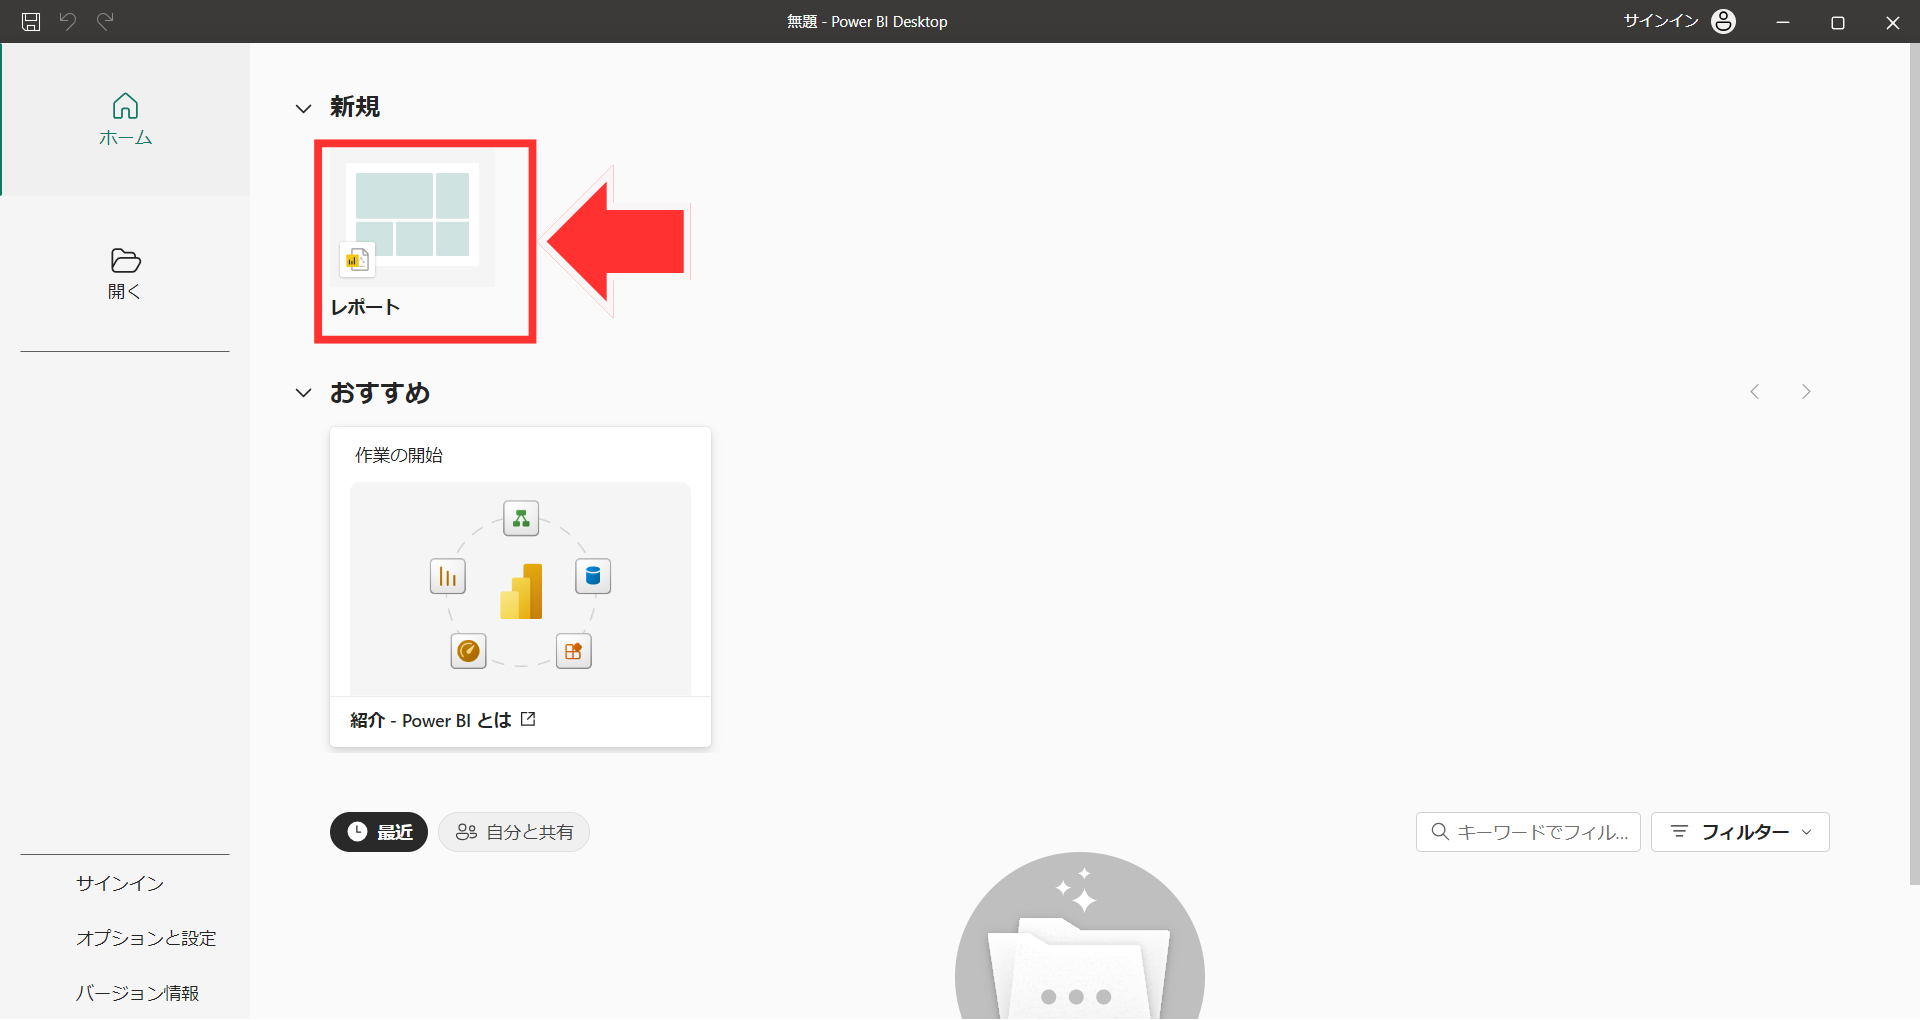Click the previous arrow in おすすめ carousel
This screenshot has height=1020, width=1920.
click(1755, 392)
